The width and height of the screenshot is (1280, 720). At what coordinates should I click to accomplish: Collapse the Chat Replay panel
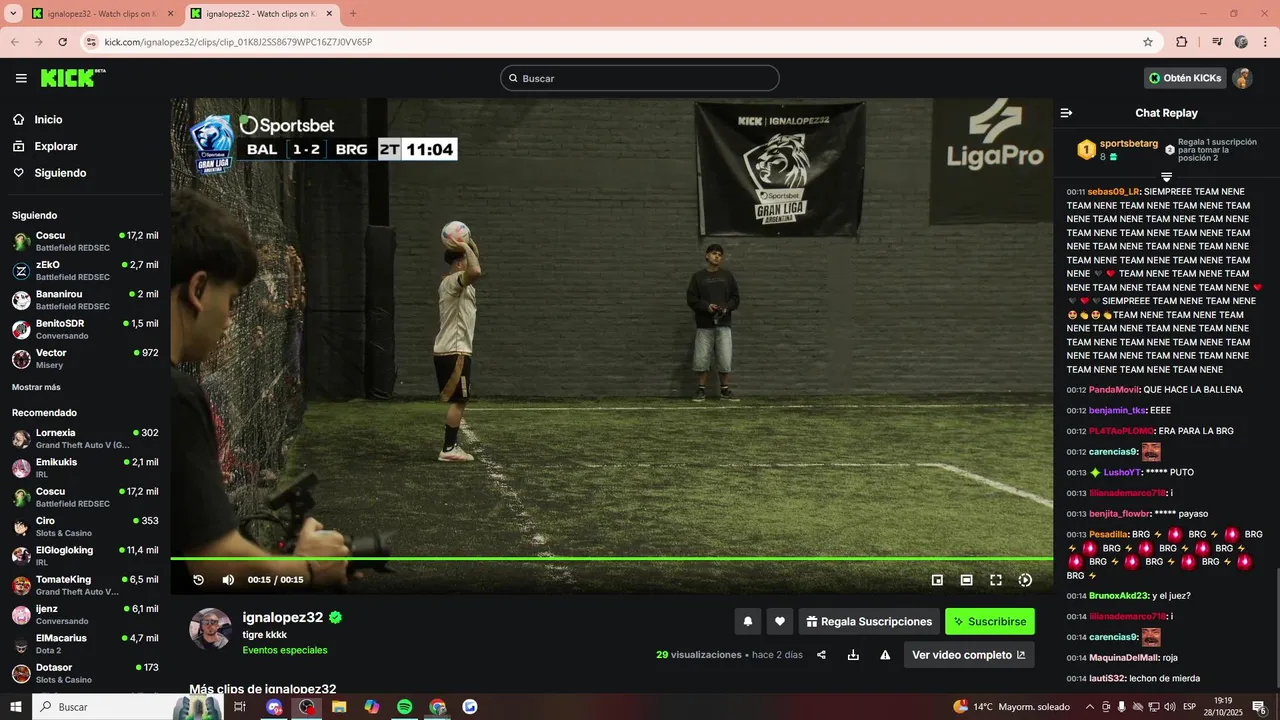point(1066,113)
